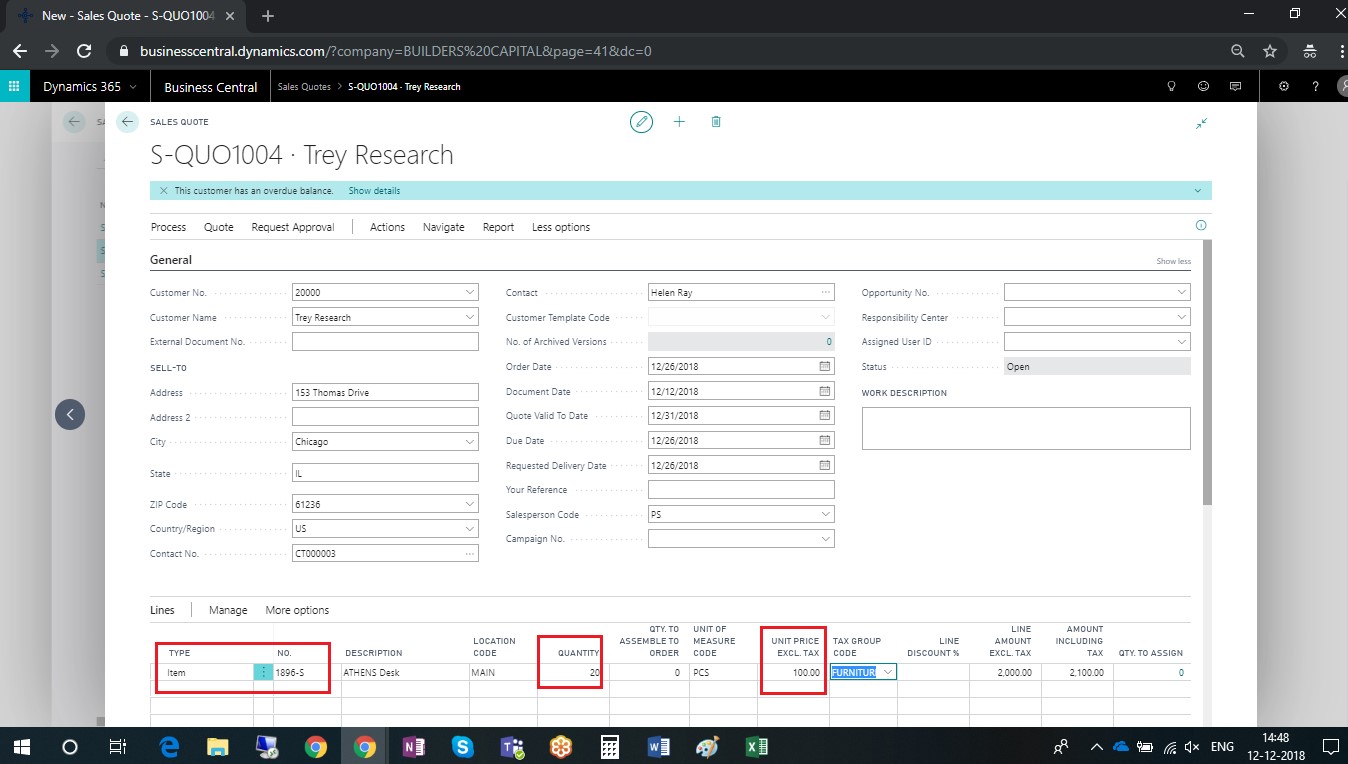This screenshot has height=764, width=1348.
Task: Click Show details link in notification
Action: click(x=374, y=190)
